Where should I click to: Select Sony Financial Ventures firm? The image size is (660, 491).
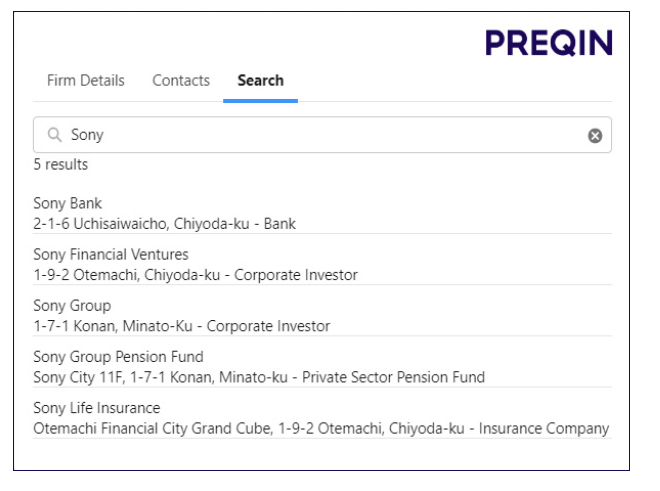pyautogui.click(x=111, y=255)
